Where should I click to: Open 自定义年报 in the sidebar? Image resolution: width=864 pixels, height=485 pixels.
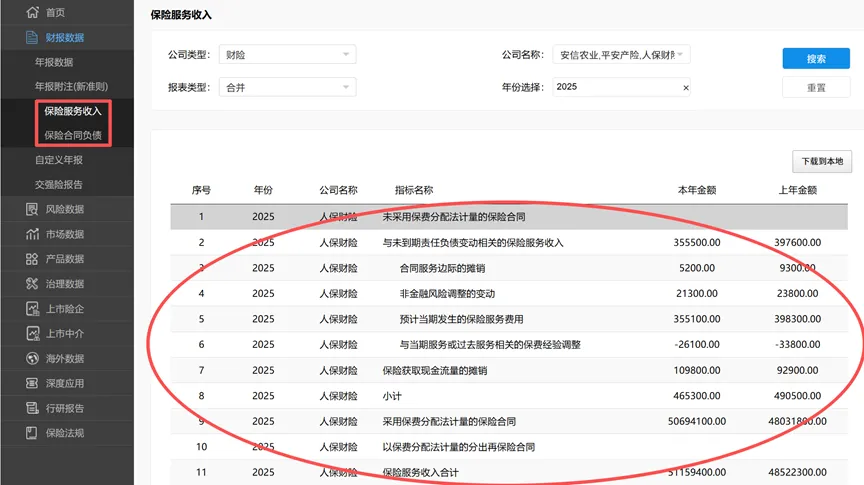point(59,160)
